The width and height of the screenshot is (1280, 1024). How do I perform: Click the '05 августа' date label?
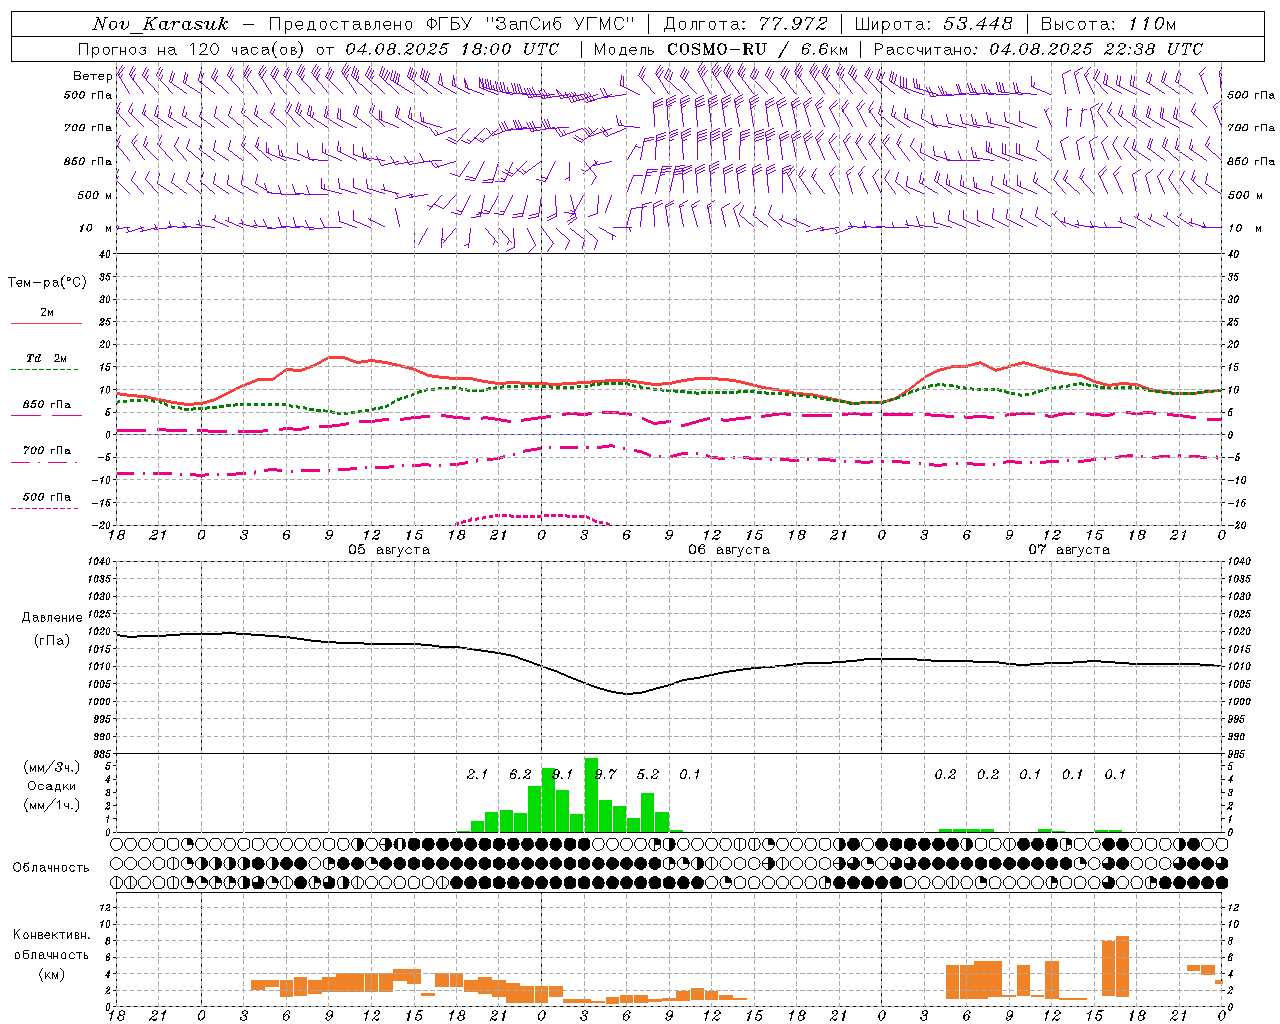pos(389,550)
